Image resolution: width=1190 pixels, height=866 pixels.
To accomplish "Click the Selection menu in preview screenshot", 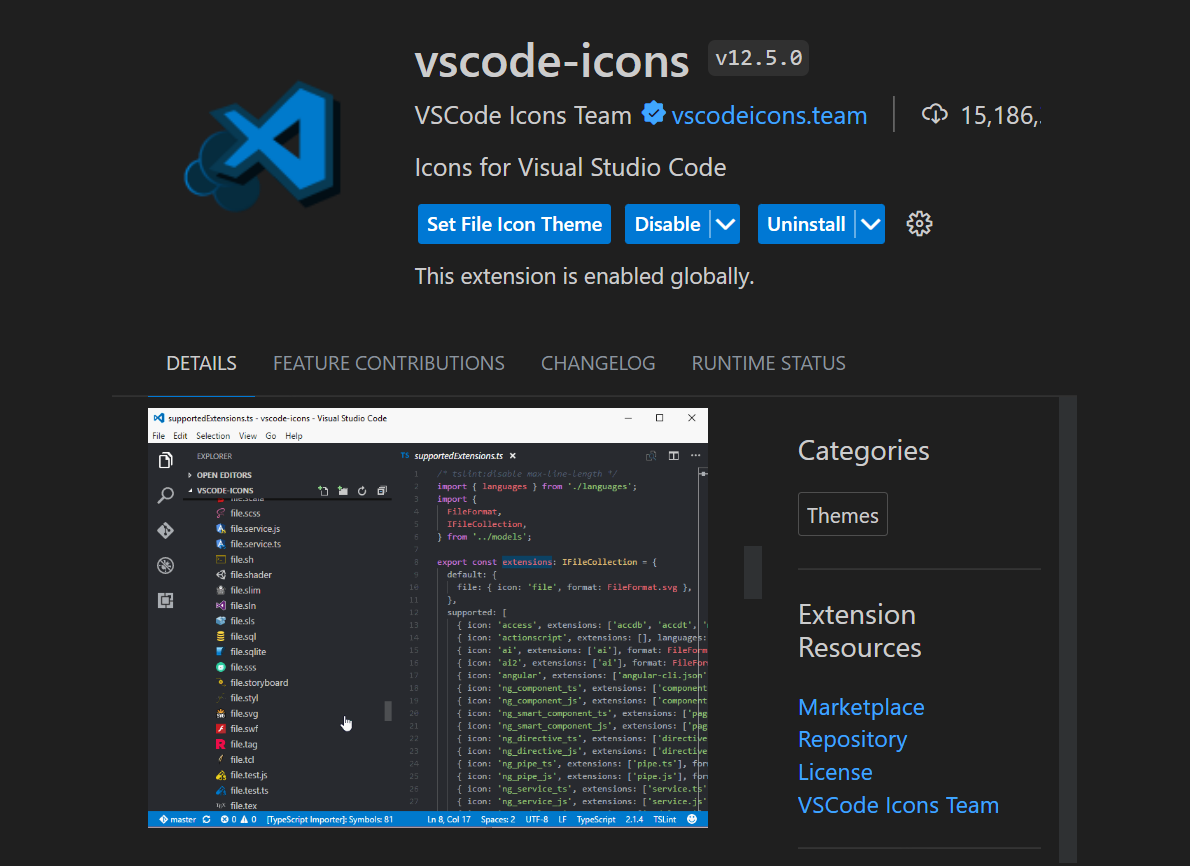I will [212, 436].
